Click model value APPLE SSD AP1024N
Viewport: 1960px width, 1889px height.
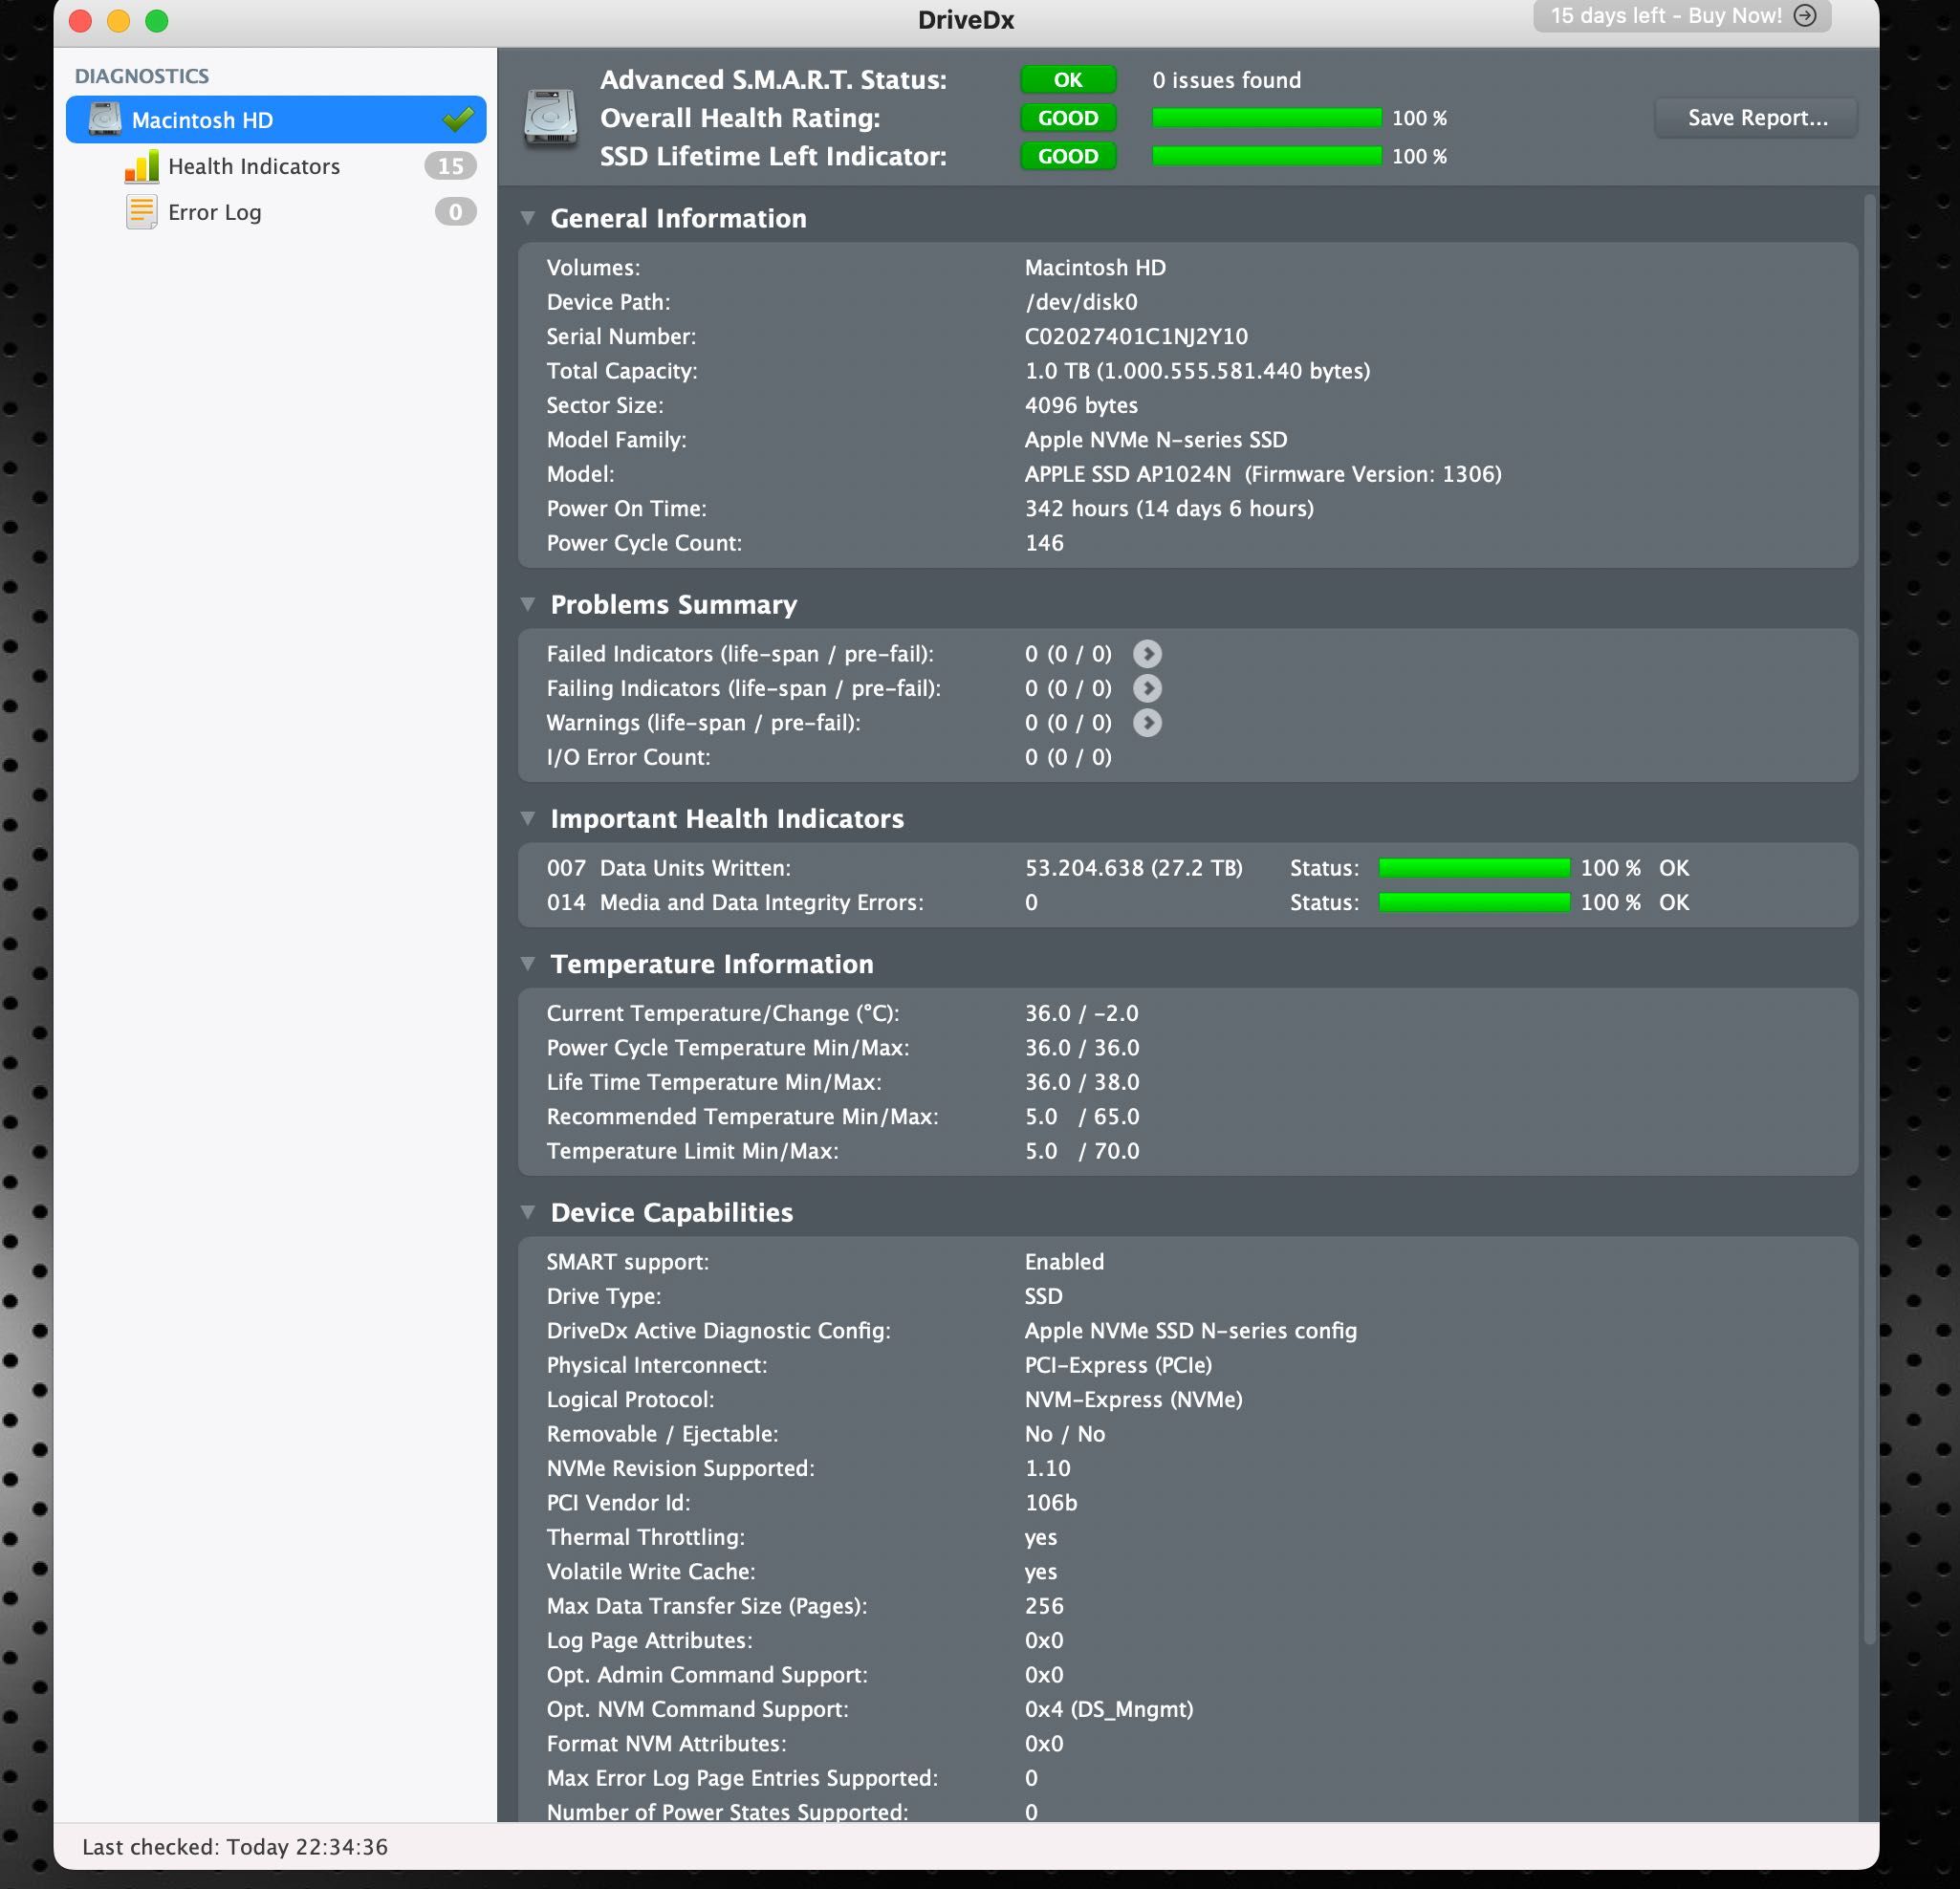1128,474
